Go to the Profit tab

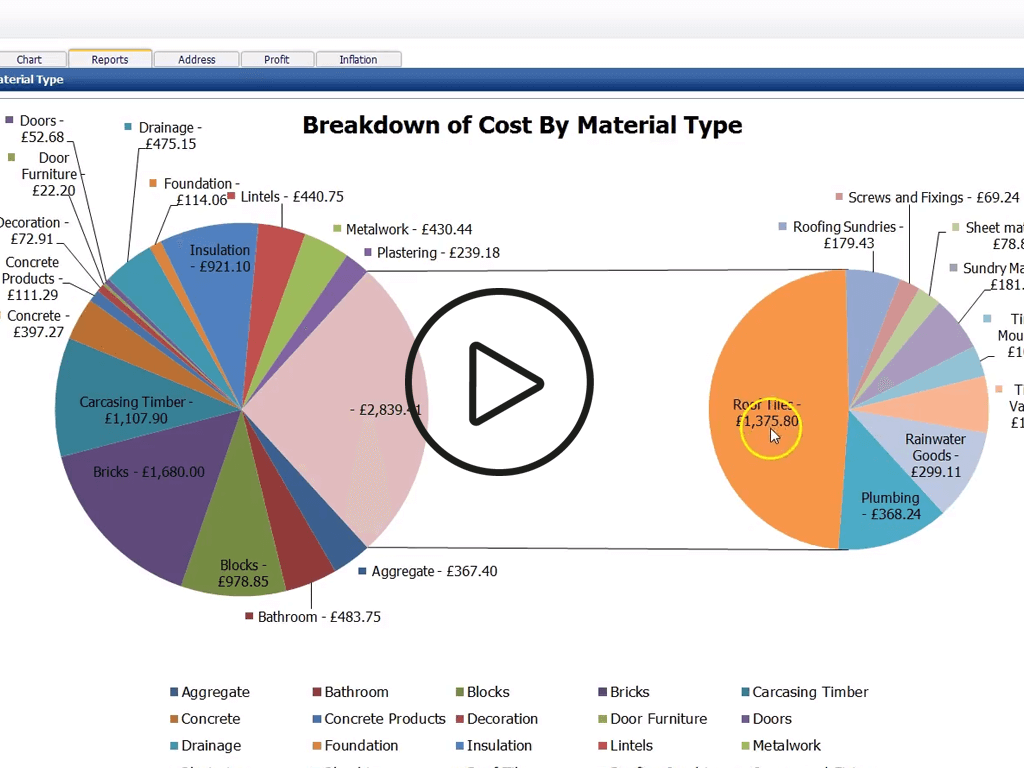pos(277,59)
